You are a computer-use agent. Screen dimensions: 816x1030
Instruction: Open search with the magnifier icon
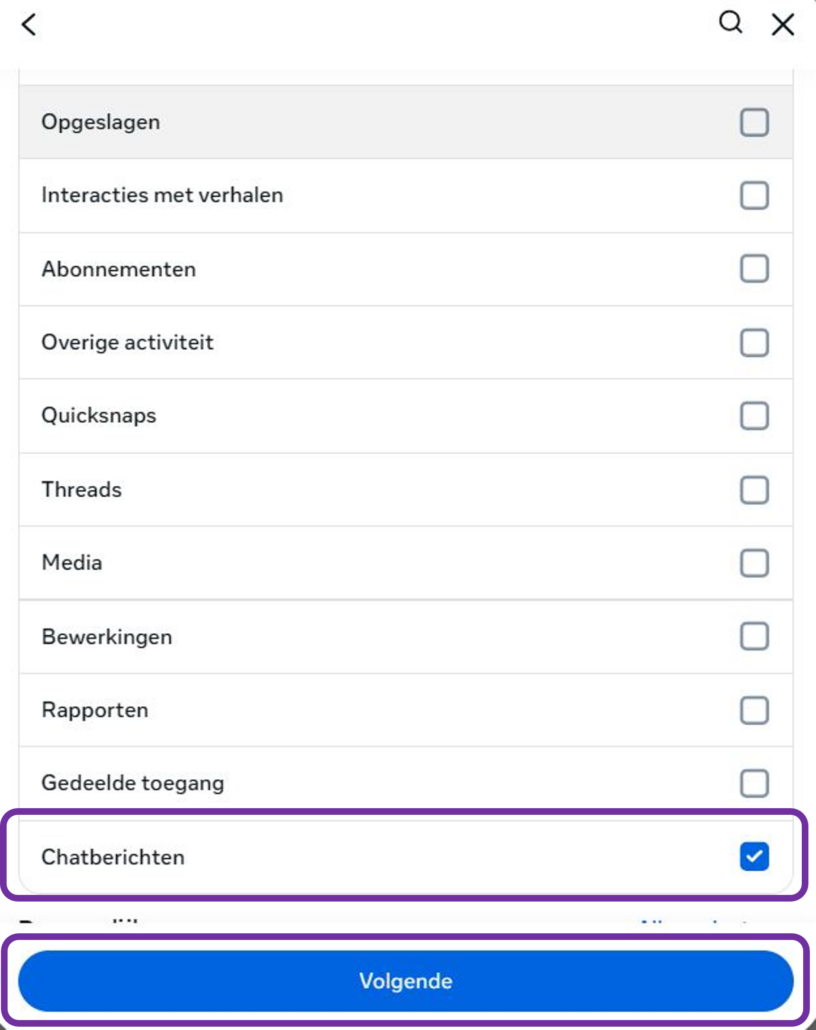click(731, 24)
